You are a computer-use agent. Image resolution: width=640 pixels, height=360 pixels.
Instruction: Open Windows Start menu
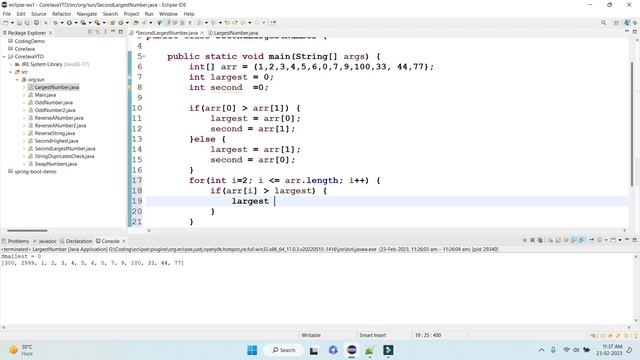point(252,350)
